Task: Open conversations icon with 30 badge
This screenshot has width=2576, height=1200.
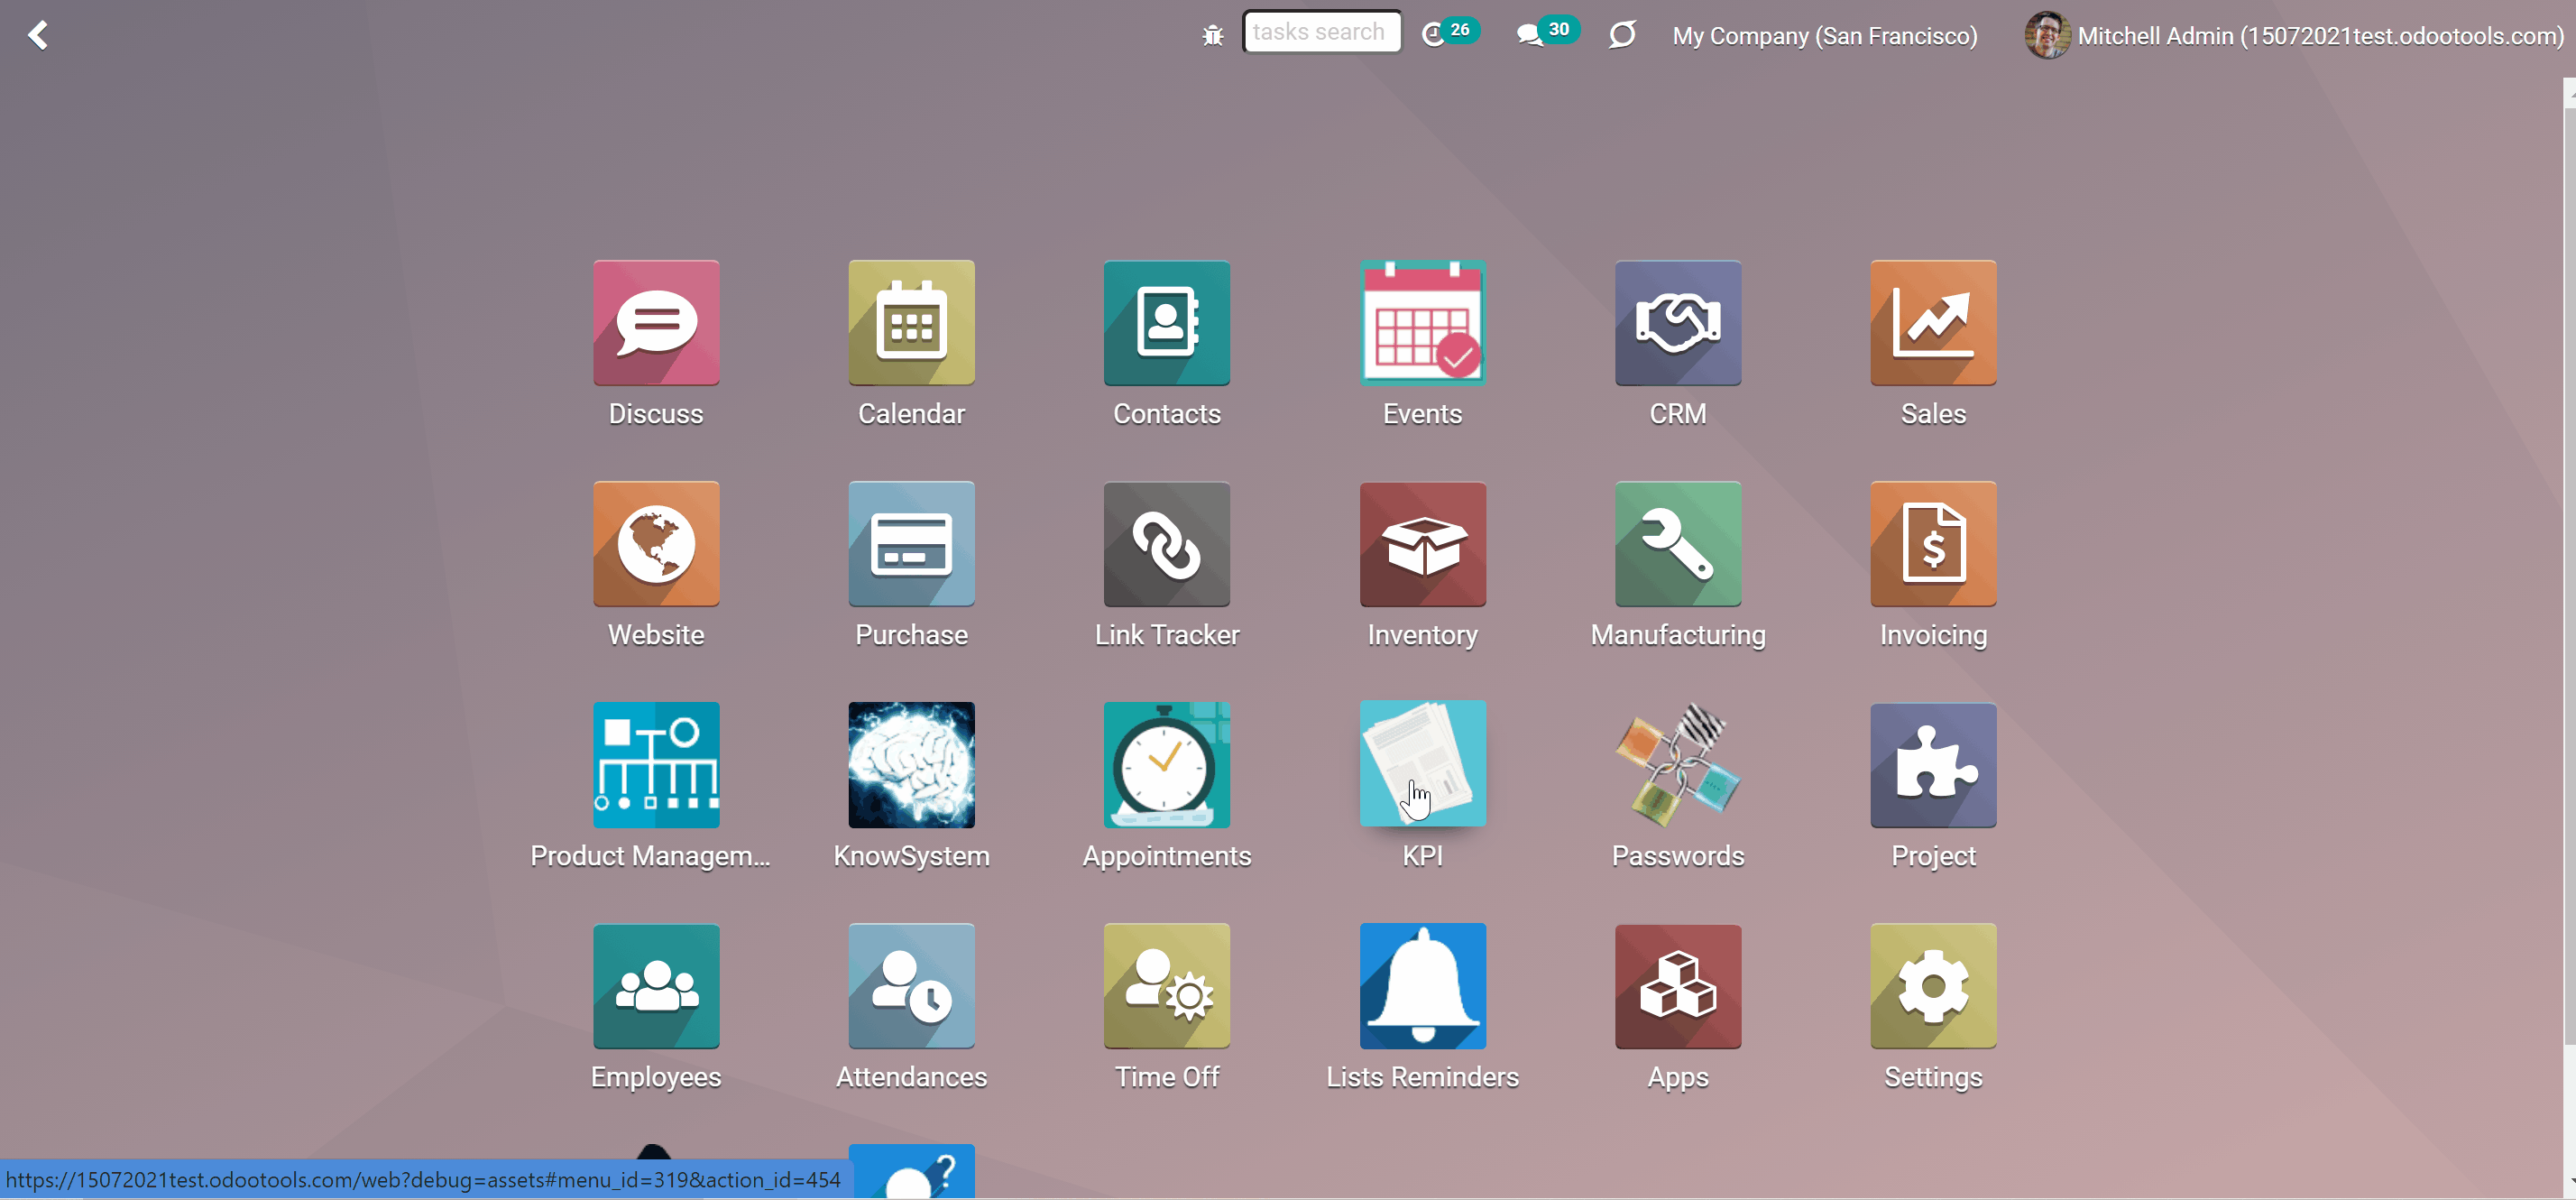Action: tap(1547, 33)
